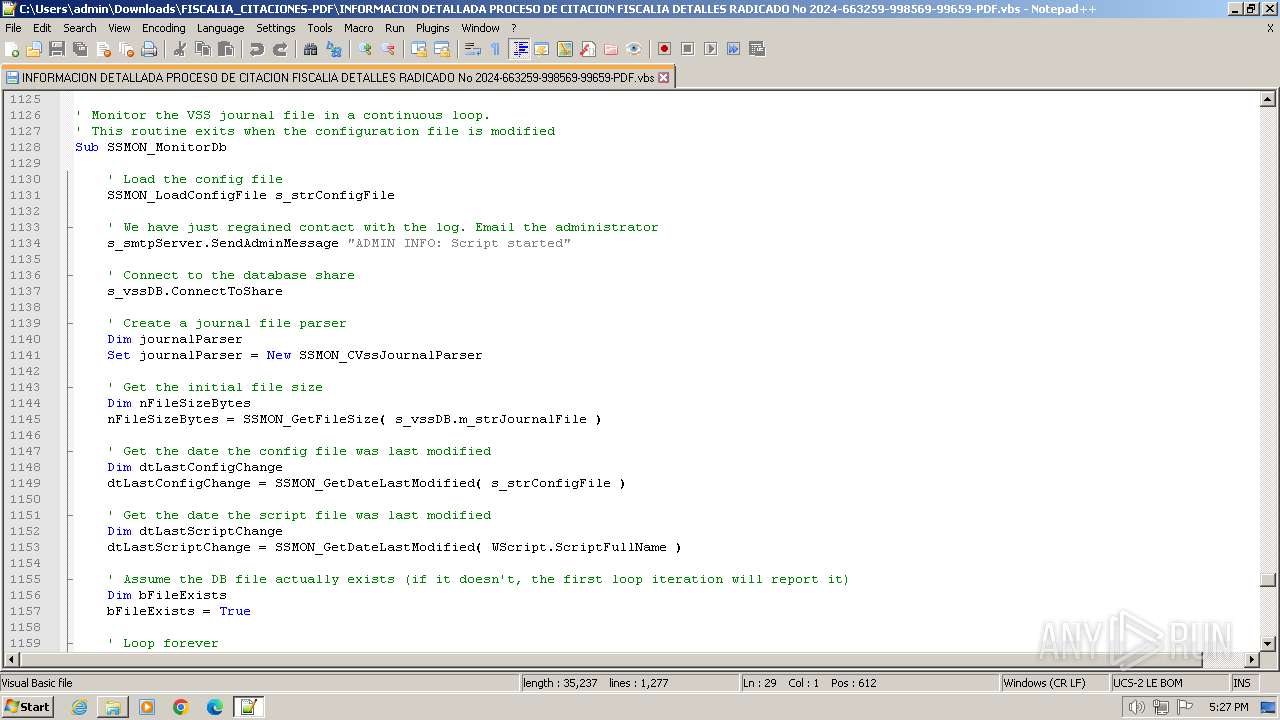Click the Open file toolbar icon

(34, 49)
